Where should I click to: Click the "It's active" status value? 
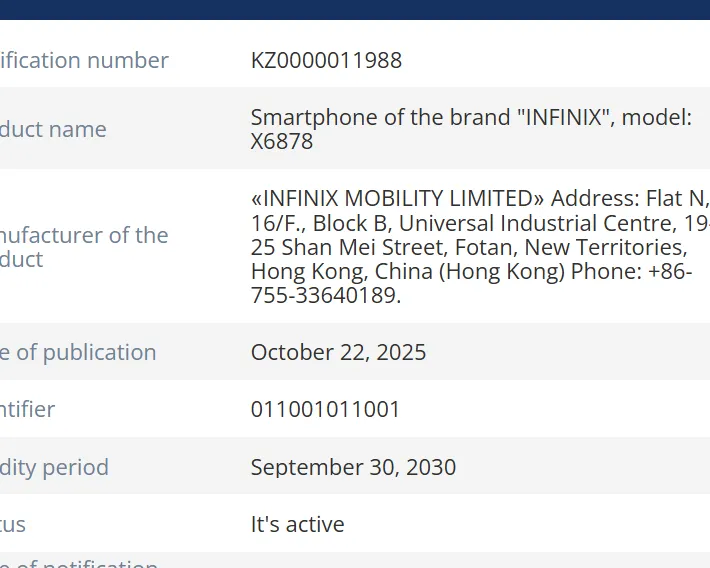[x=297, y=524]
